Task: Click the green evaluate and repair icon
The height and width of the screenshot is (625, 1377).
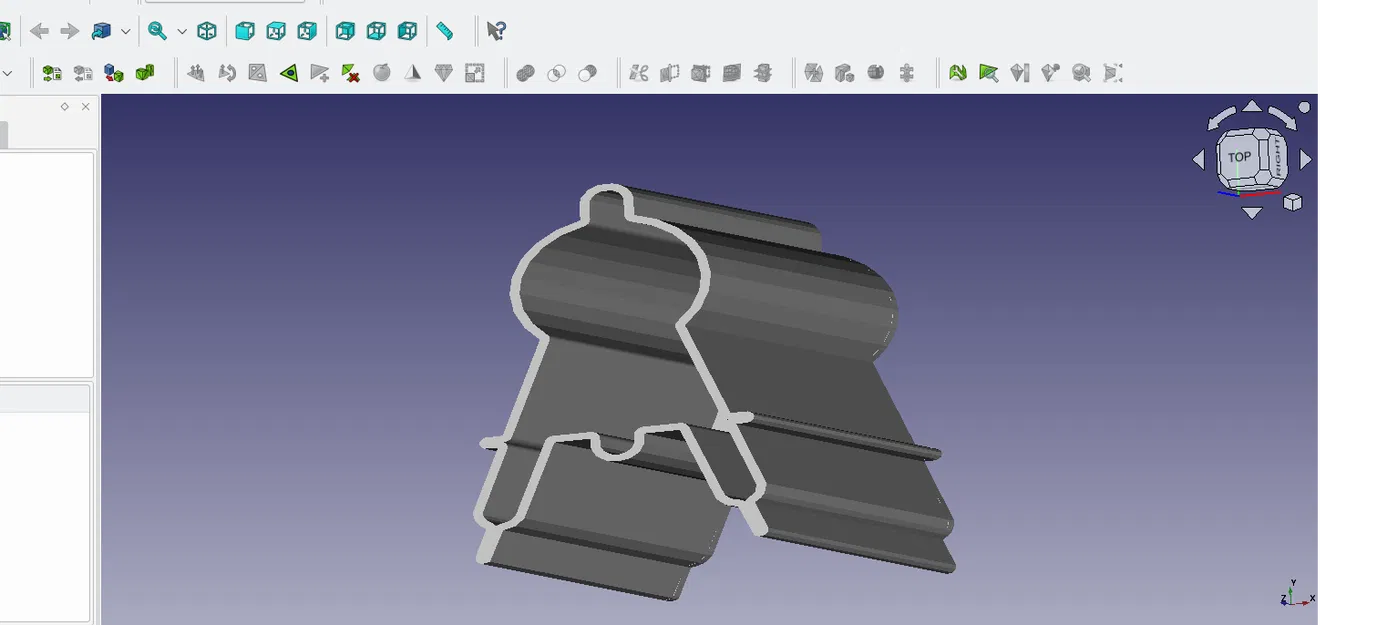Action: point(958,73)
